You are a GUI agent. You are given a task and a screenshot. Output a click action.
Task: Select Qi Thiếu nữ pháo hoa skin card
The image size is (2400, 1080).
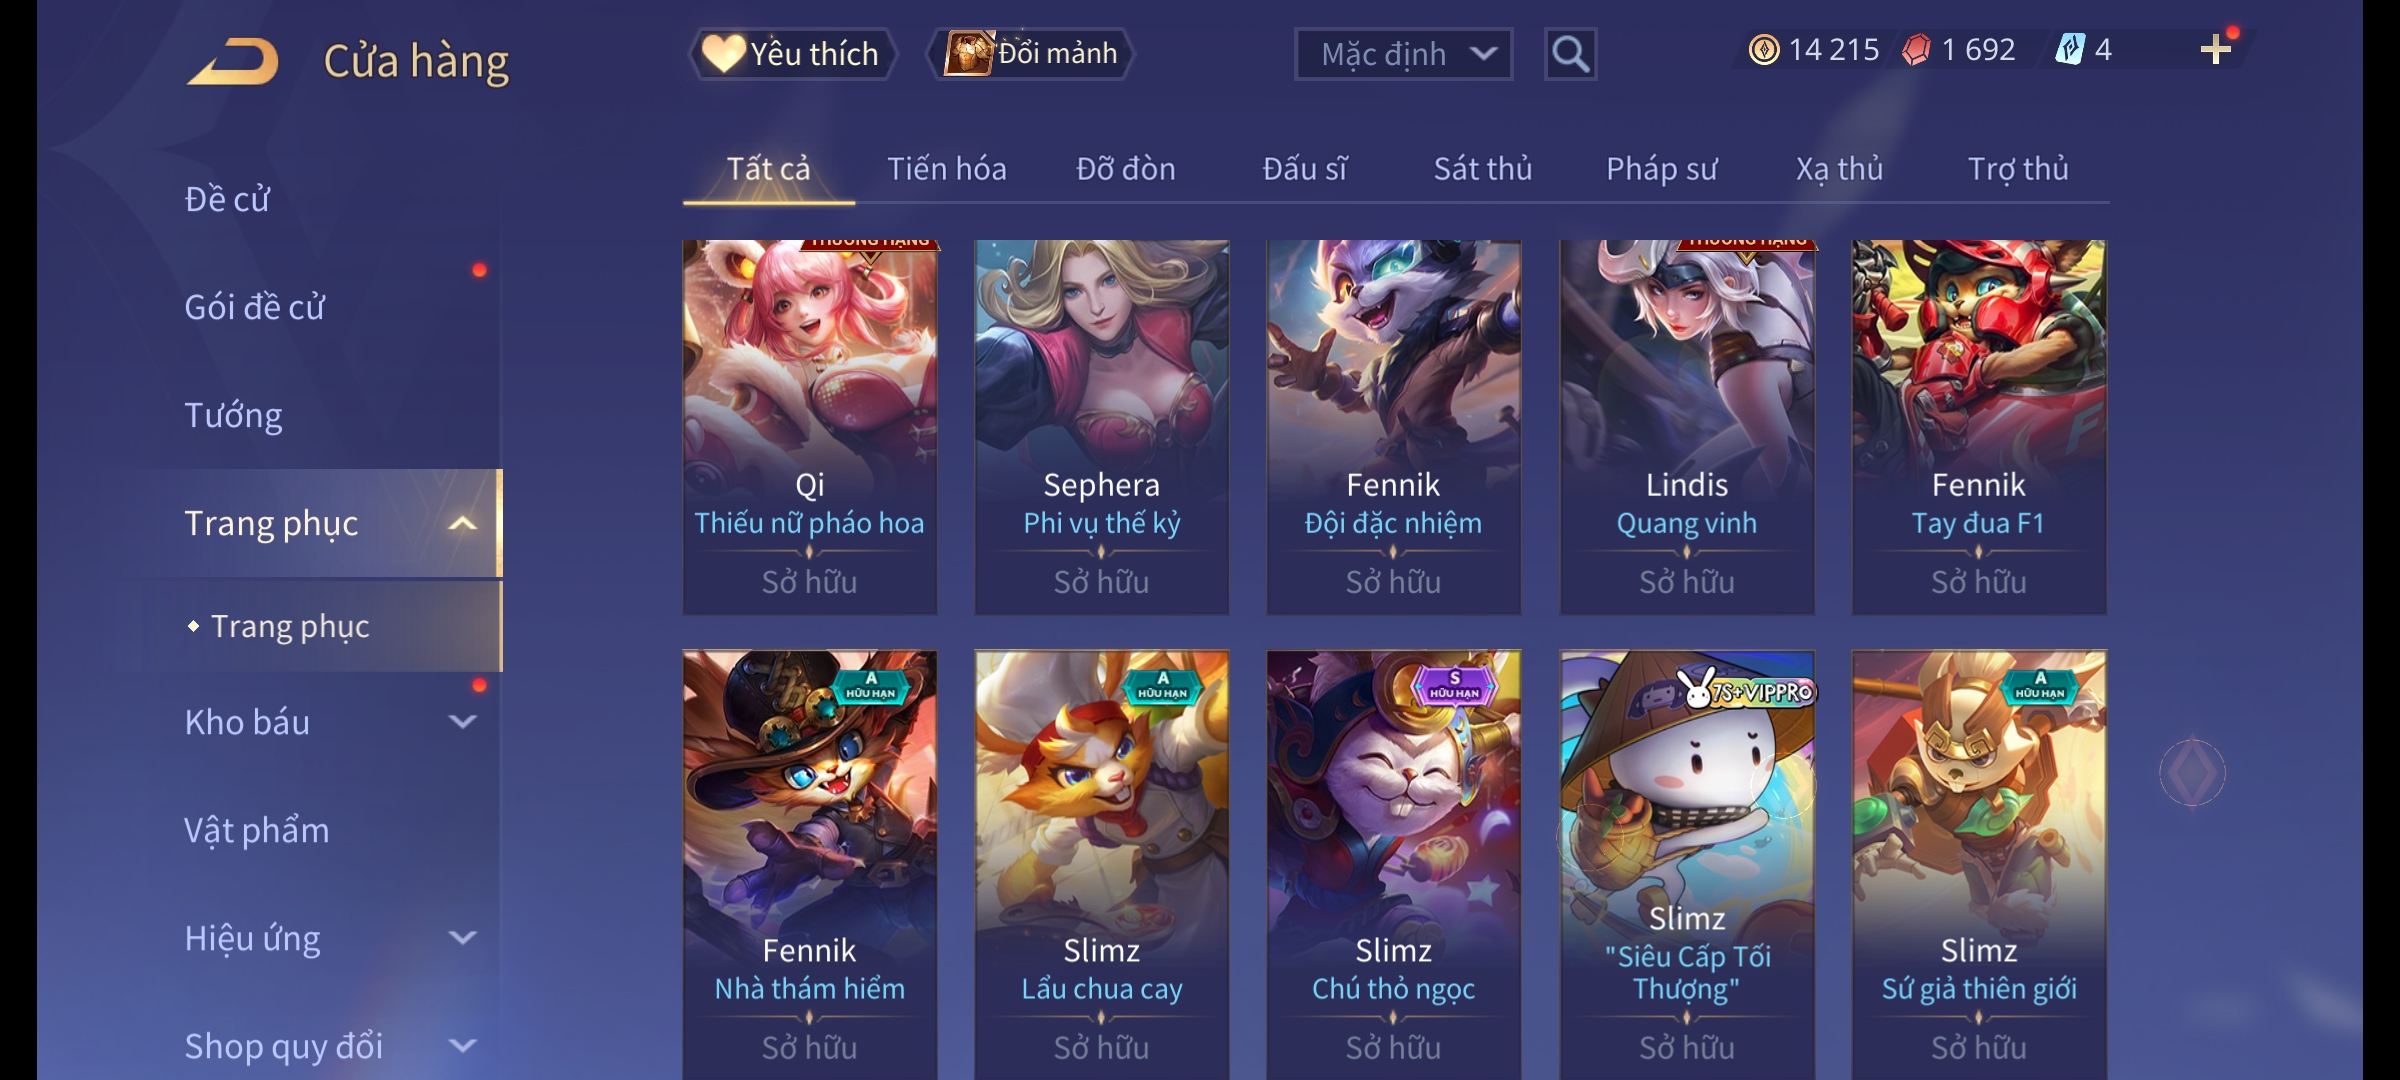pos(810,427)
